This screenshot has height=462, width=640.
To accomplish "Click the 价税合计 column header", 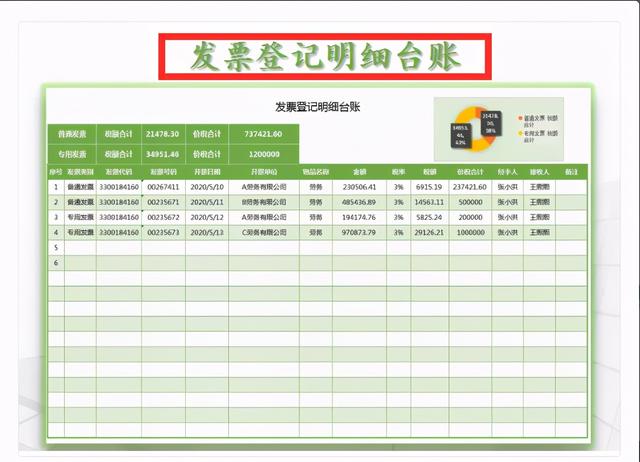I will click(470, 172).
